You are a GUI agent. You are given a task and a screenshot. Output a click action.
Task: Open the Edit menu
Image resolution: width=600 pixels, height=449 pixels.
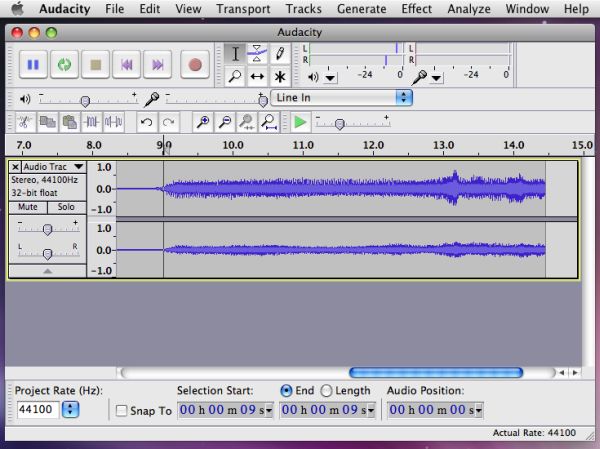tap(150, 9)
